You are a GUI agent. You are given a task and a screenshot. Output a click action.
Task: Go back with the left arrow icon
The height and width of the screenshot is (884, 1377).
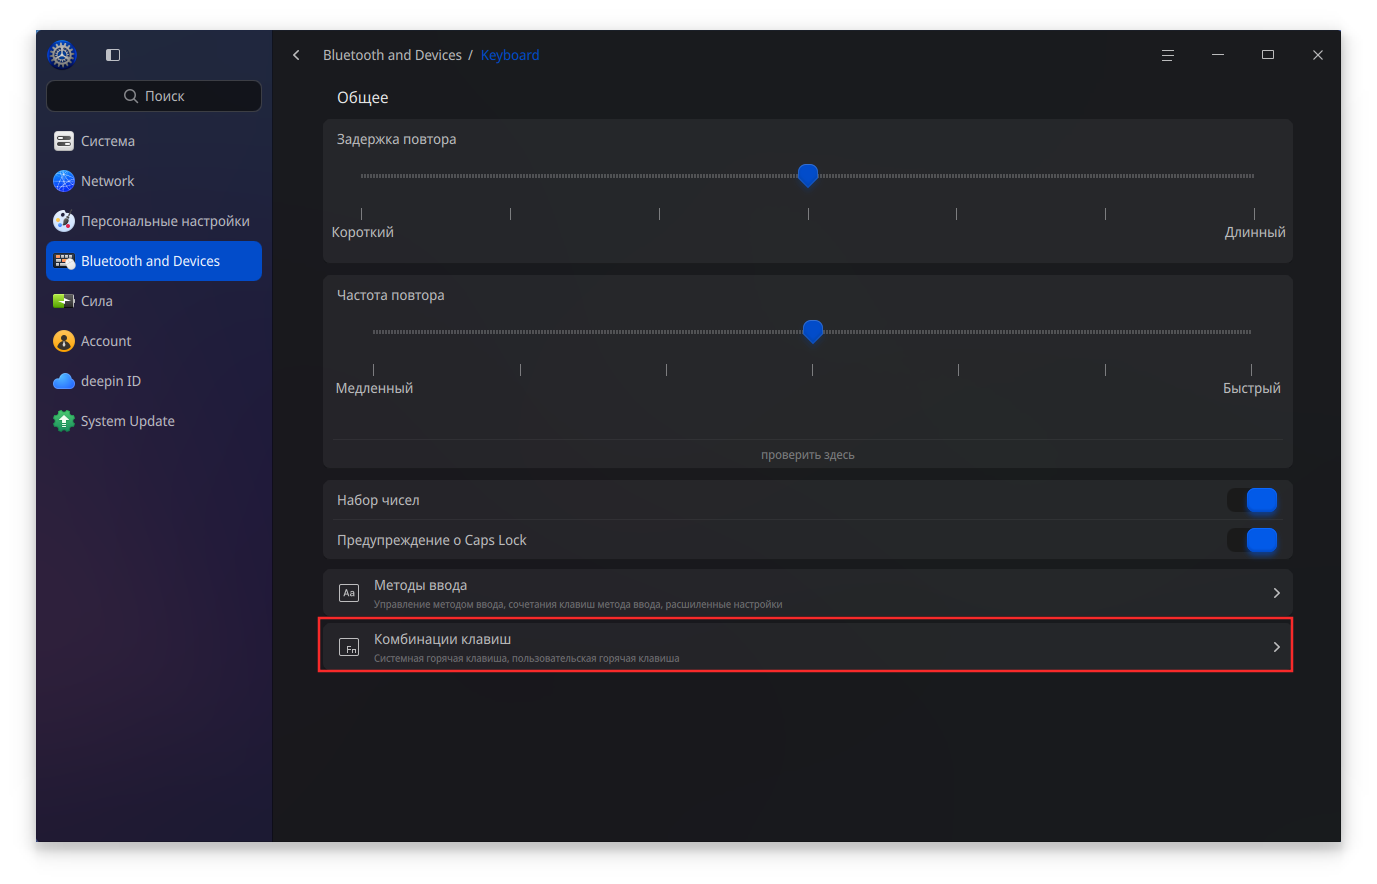click(x=296, y=55)
